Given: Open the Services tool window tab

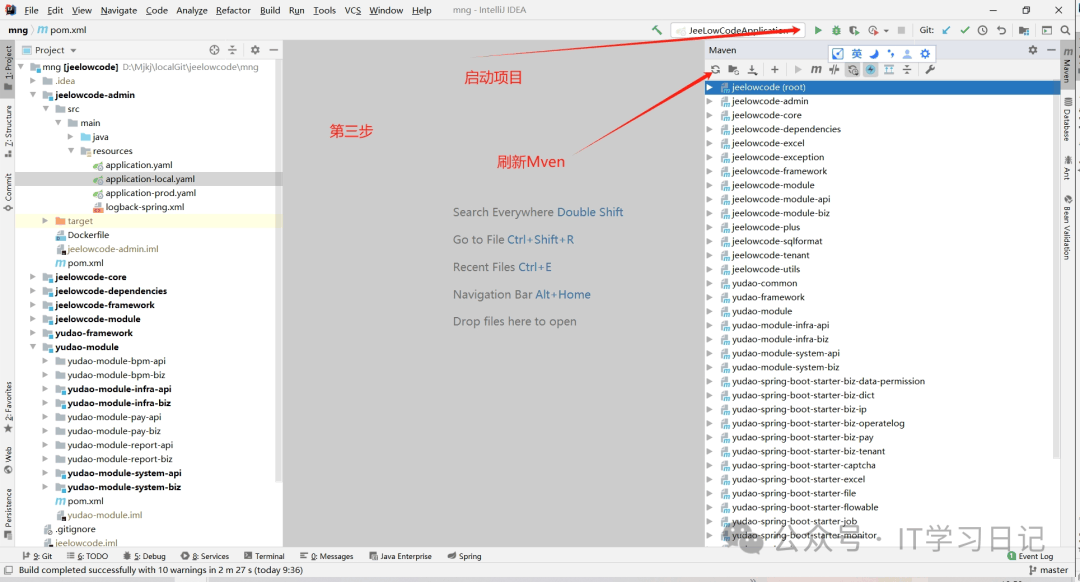Looking at the screenshot, I should [205, 556].
